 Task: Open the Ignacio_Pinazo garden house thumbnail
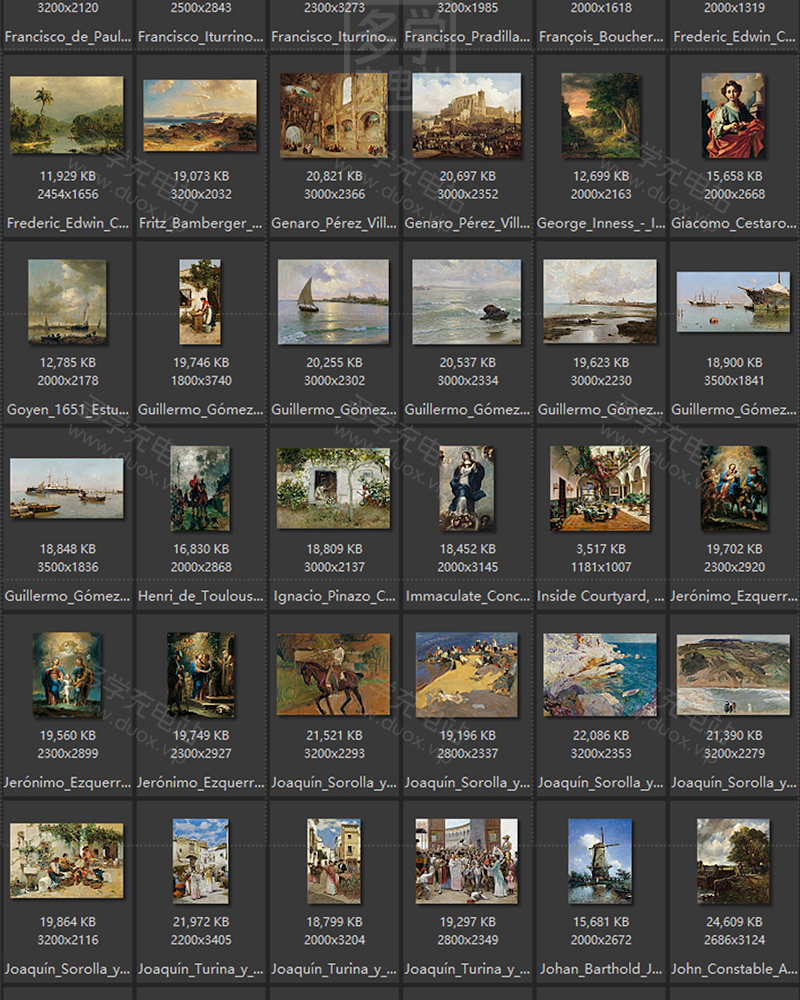pyautogui.click(x=333, y=488)
